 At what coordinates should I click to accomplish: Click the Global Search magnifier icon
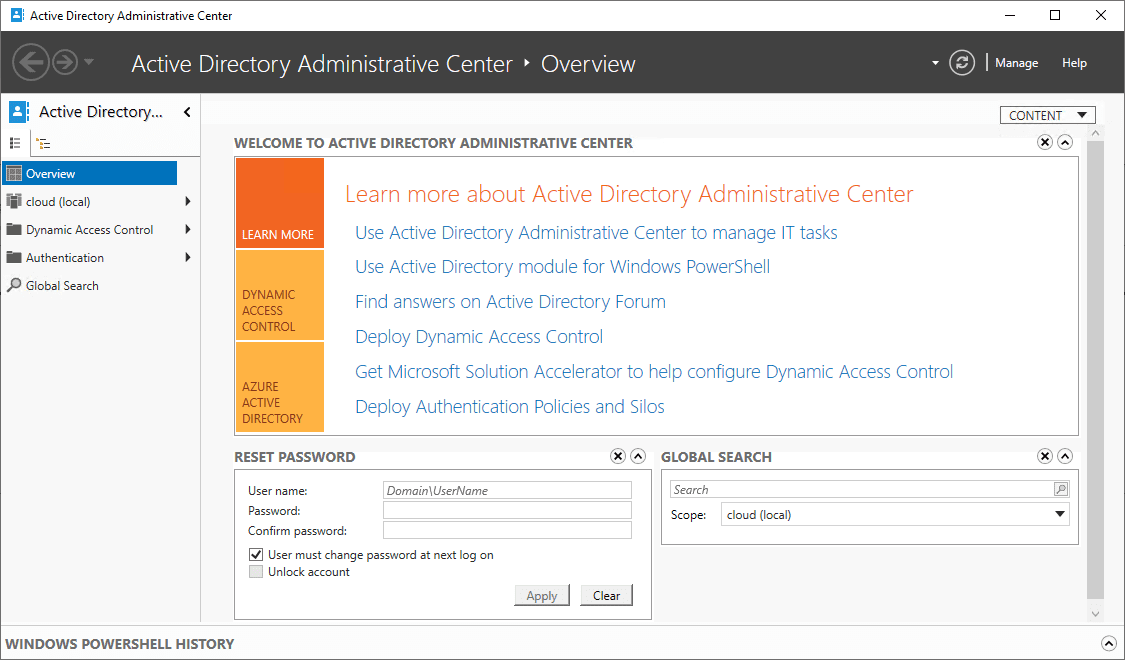(x=1061, y=490)
